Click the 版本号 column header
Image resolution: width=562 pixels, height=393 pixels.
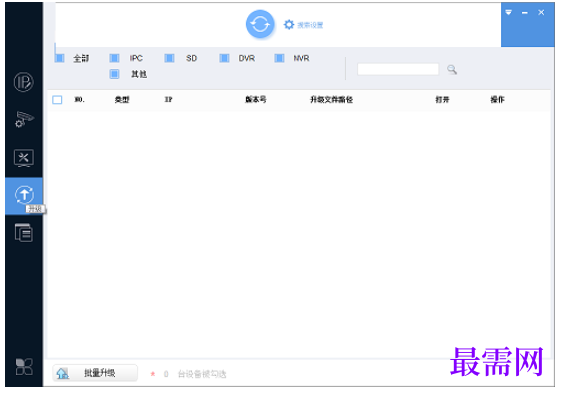click(256, 100)
